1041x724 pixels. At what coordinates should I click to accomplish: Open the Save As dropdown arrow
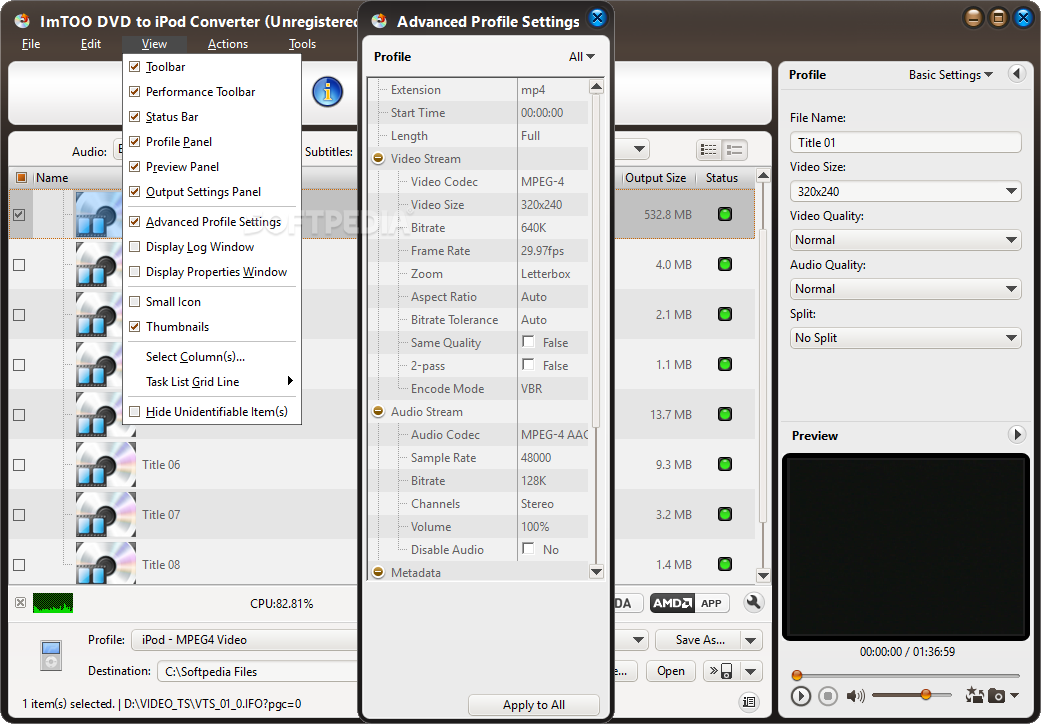751,640
